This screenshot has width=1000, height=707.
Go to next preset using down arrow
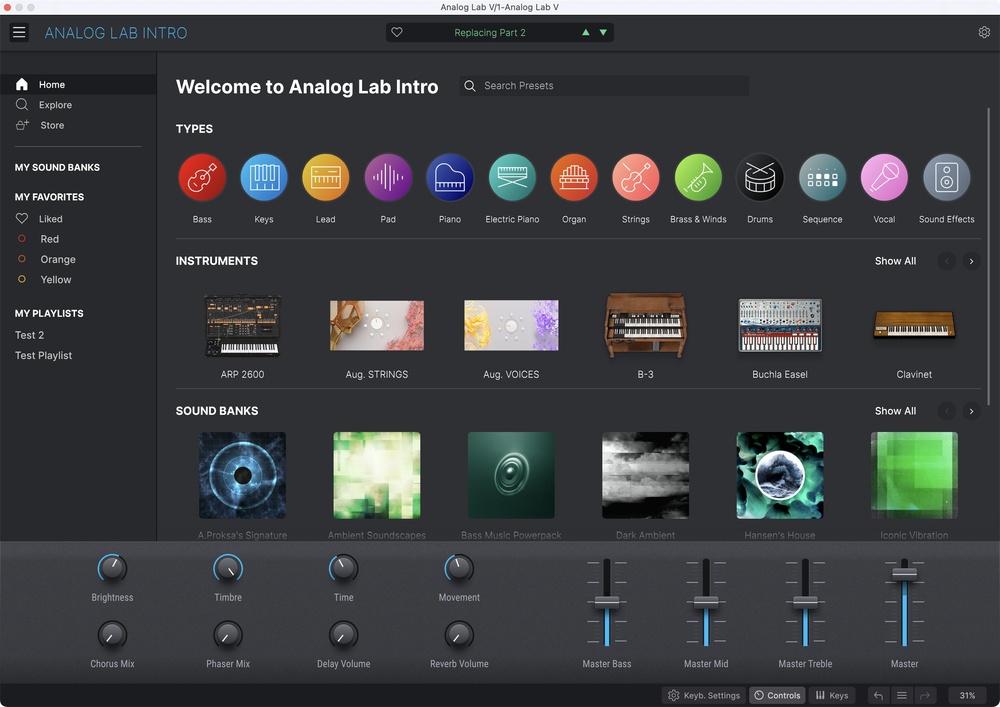click(x=603, y=33)
